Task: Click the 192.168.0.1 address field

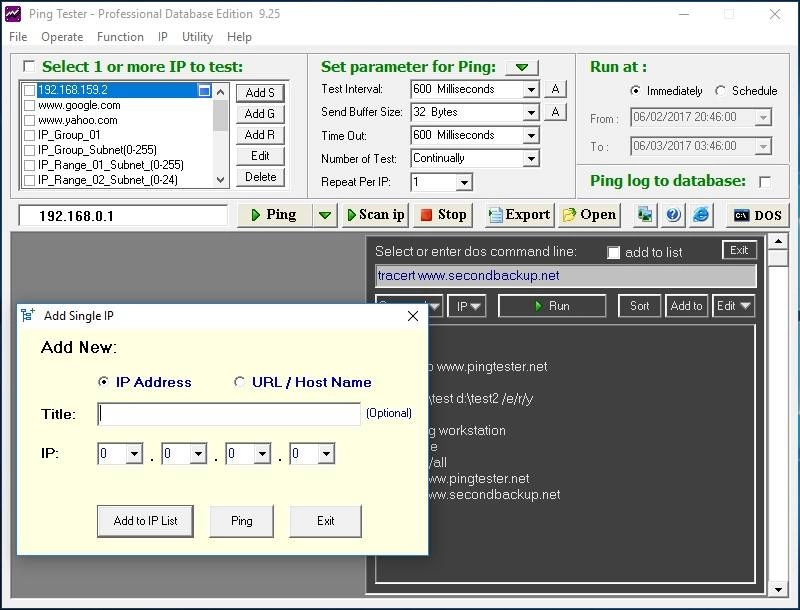Action: 123,216
